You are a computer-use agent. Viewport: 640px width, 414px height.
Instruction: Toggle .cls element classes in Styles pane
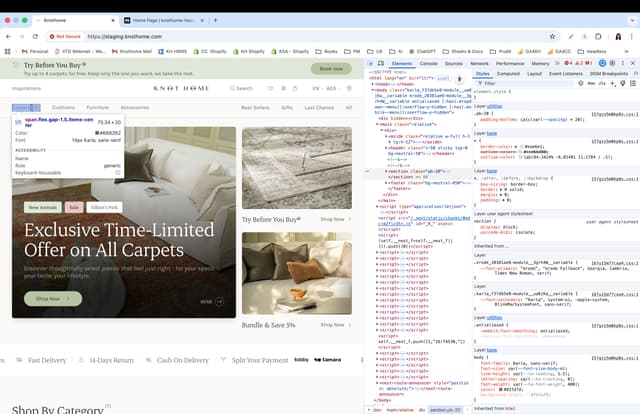pyautogui.click(x=602, y=83)
